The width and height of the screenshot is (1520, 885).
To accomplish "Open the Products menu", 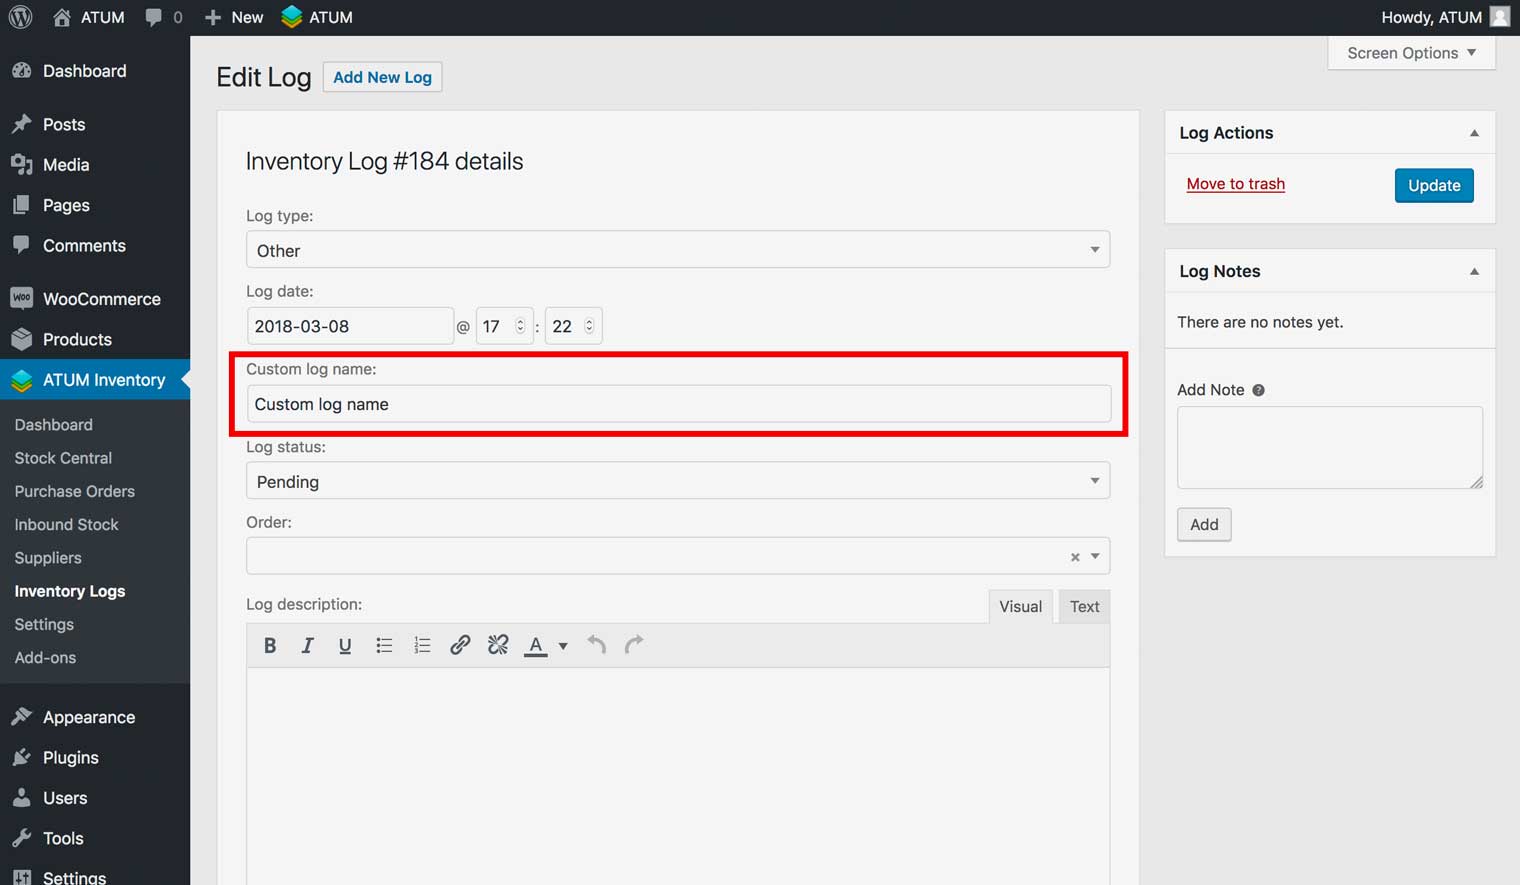I will pyautogui.click(x=95, y=339).
